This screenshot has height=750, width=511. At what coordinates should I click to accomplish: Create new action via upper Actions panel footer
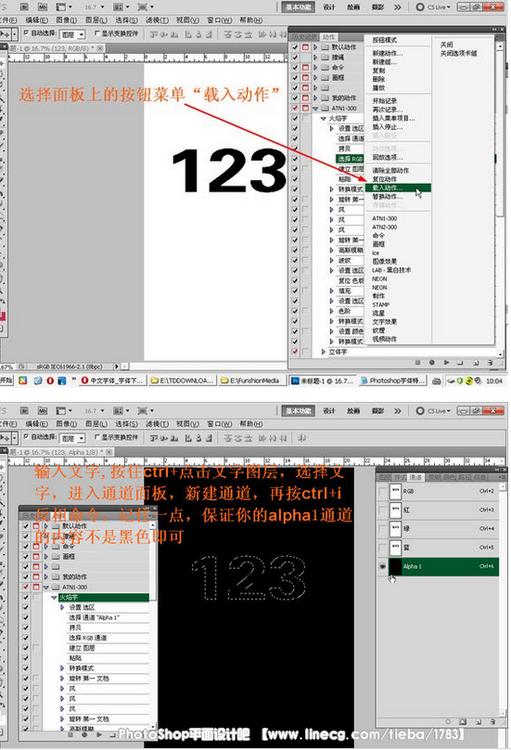click(x=476, y=363)
